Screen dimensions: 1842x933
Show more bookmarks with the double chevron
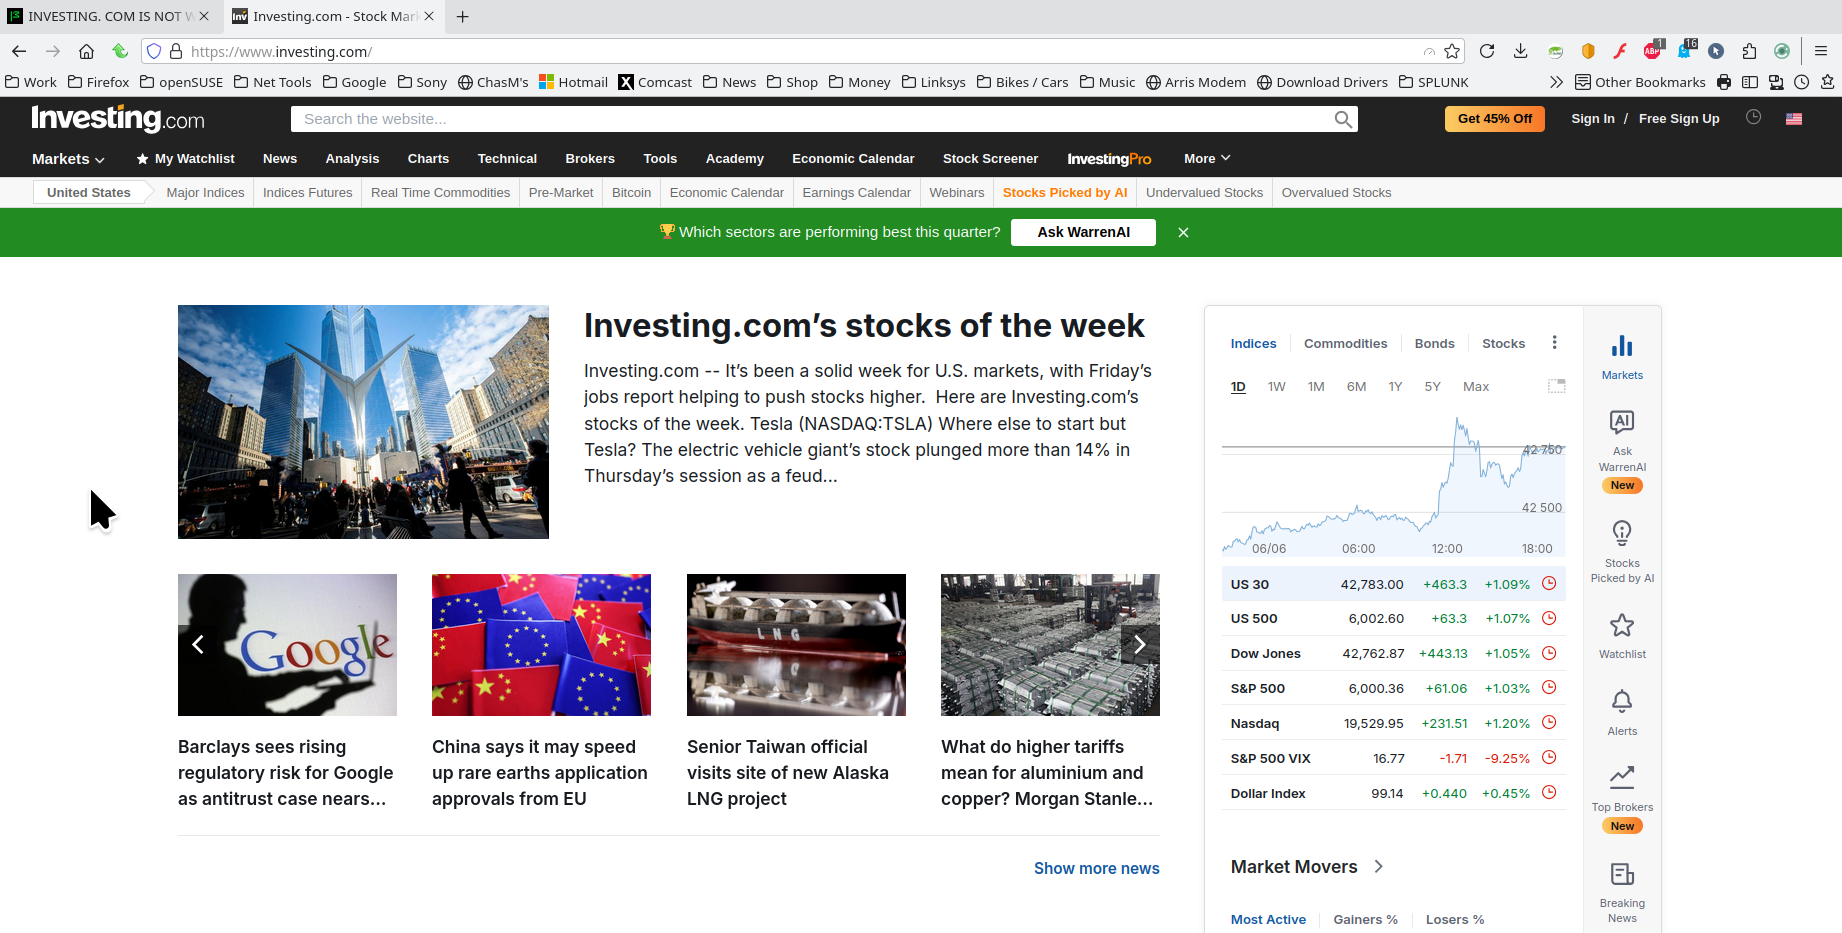[1556, 82]
